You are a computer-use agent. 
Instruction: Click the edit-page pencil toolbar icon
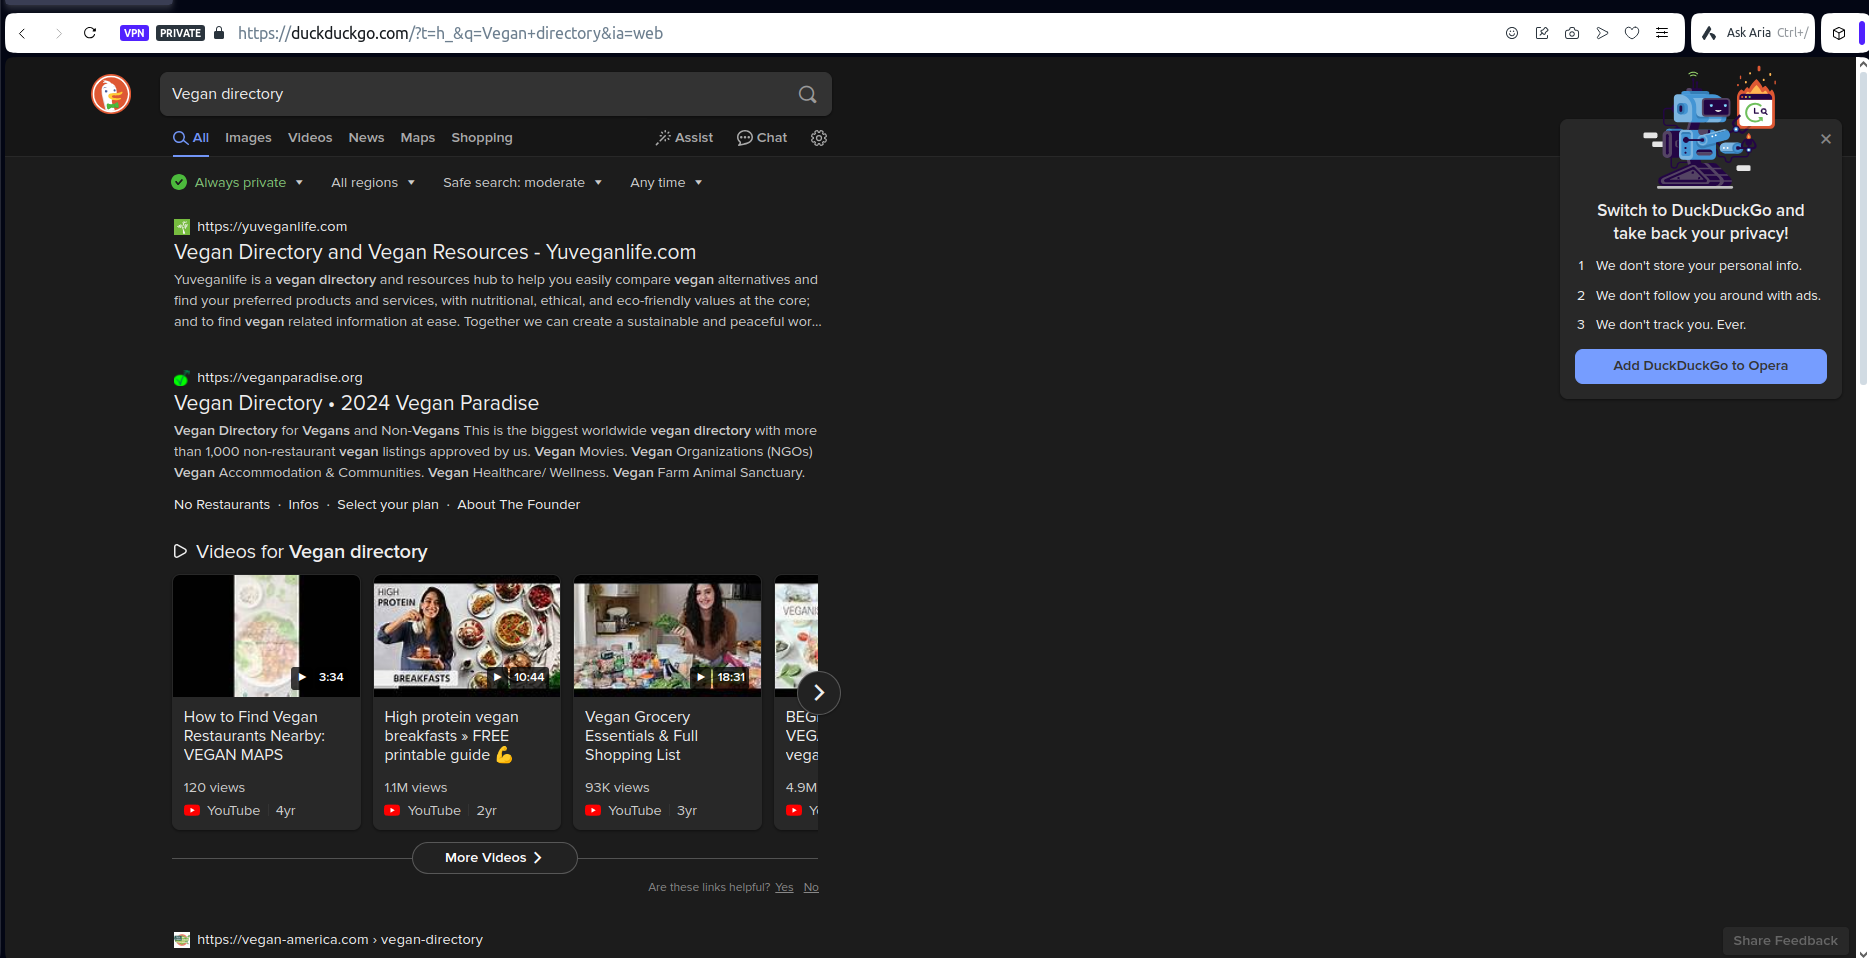click(1542, 33)
